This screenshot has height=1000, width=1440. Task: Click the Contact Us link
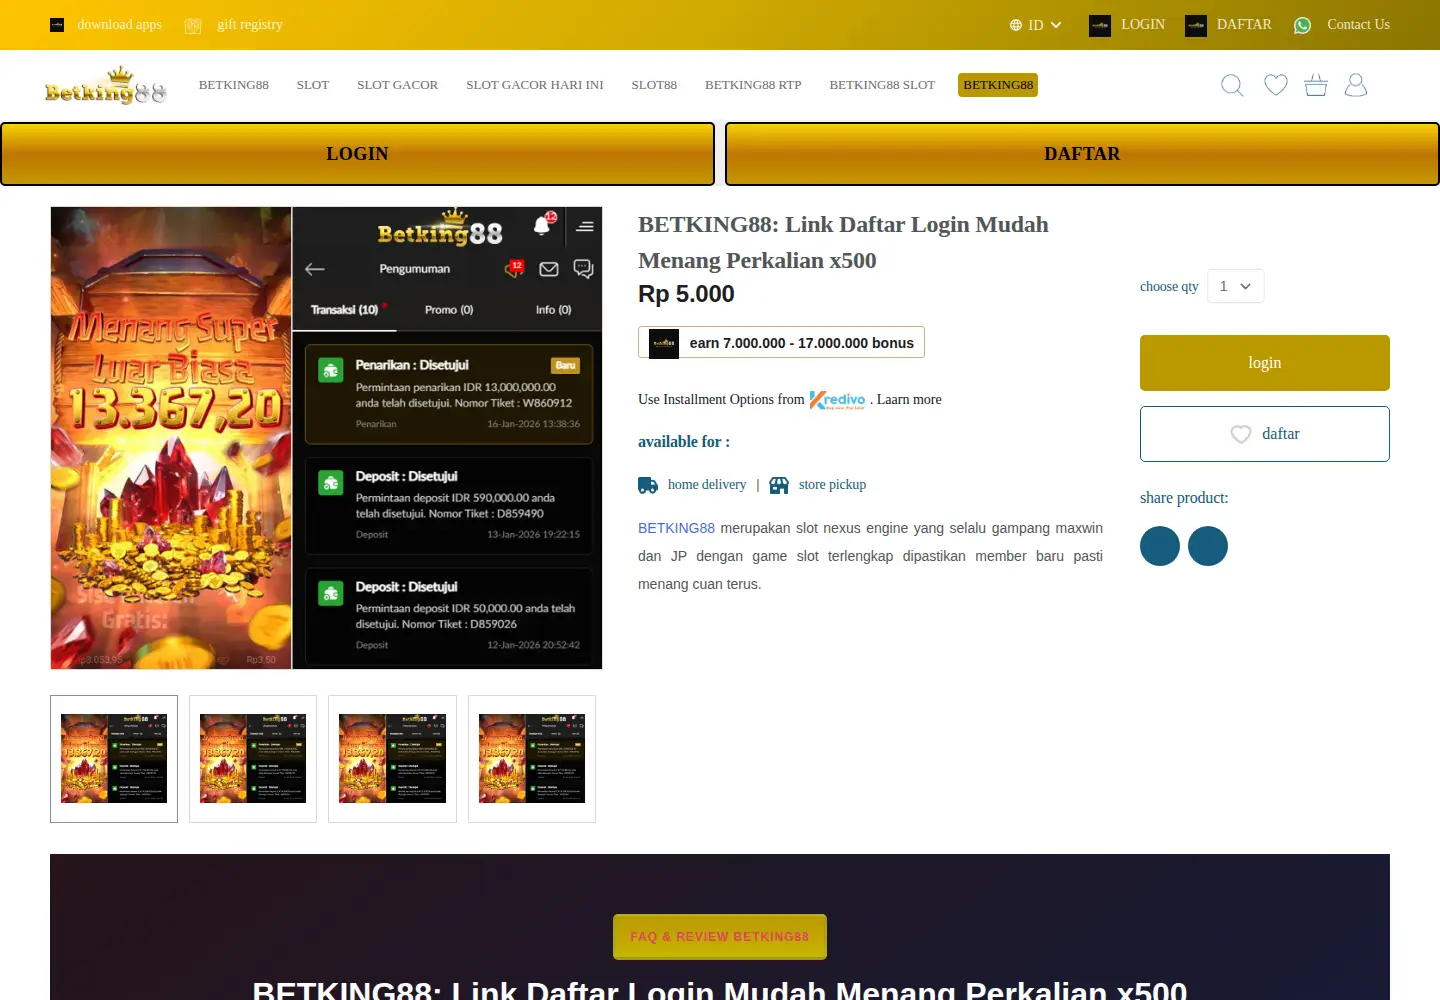click(1358, 25)
